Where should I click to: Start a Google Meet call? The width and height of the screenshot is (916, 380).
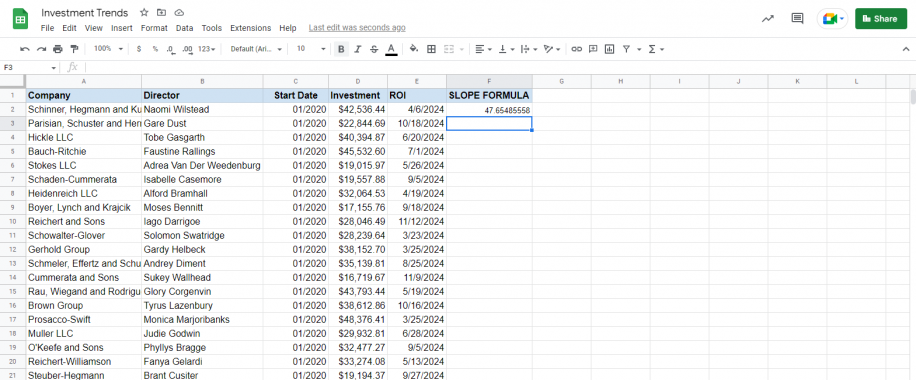(832, 19)
